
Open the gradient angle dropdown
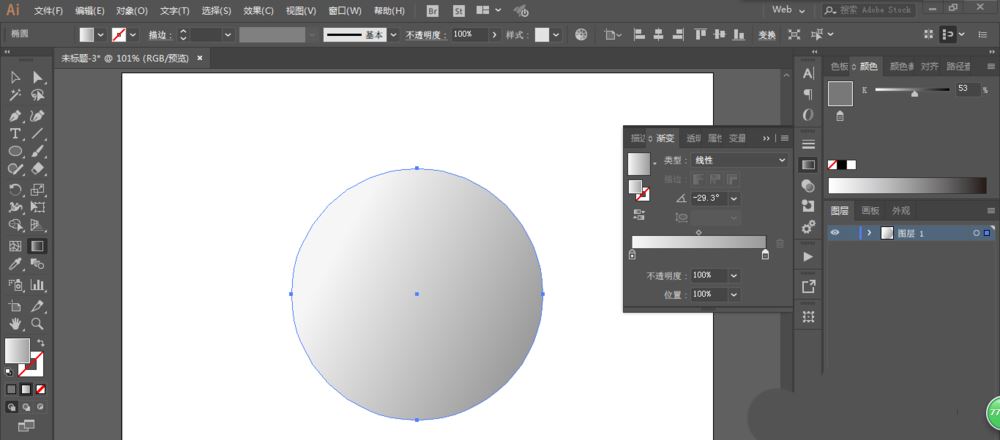click(x=734, y=199)
